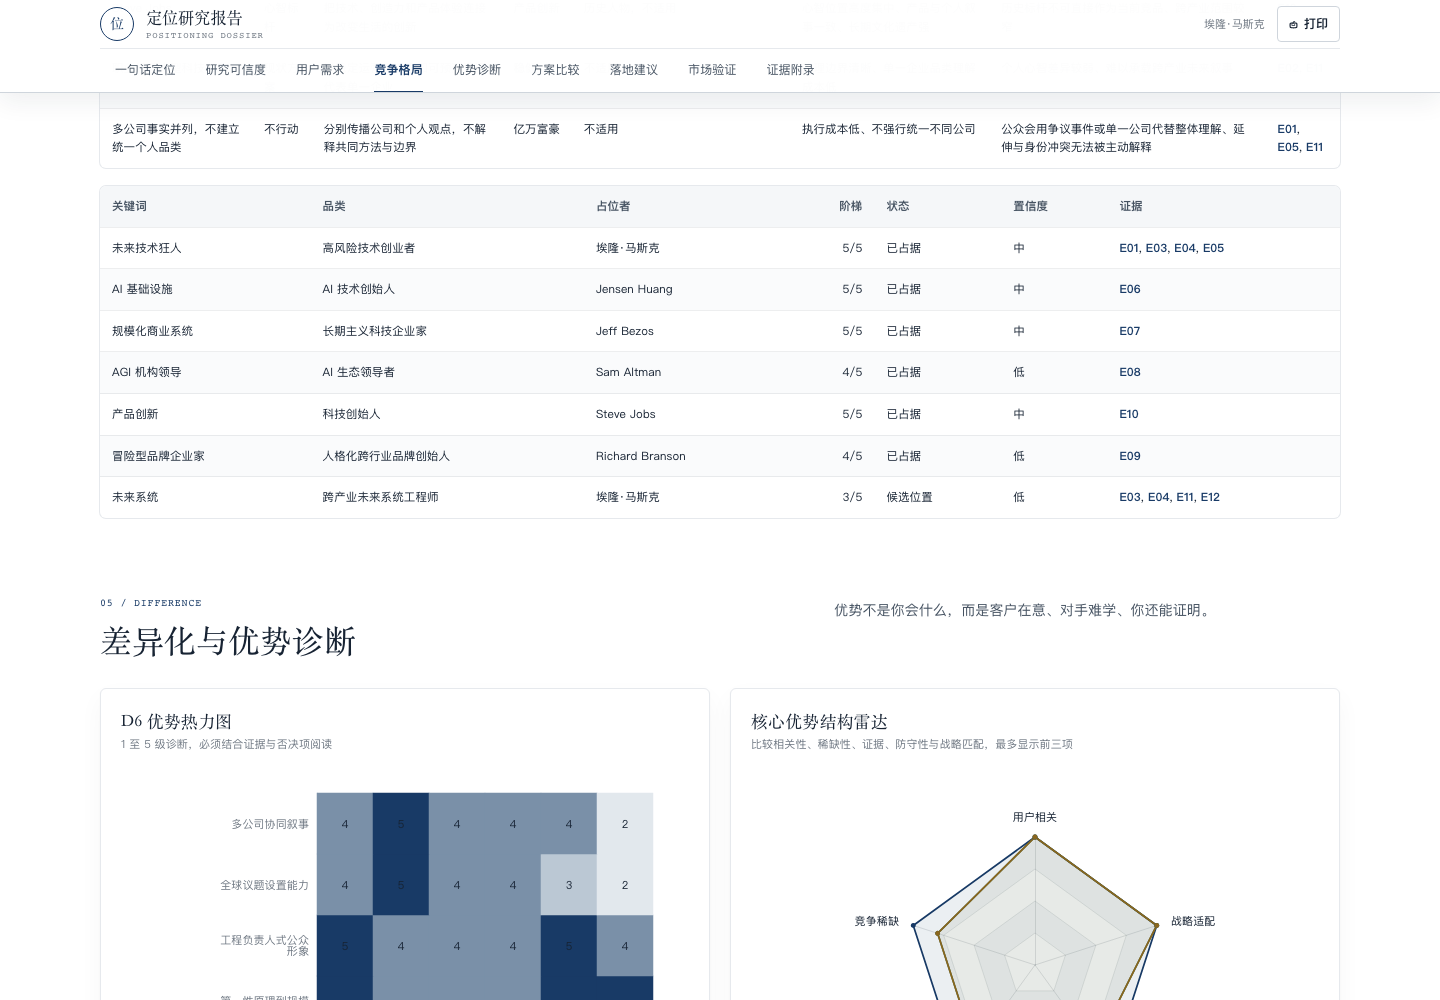This screenshot has height=1000, width=1440.
Task: Click the Jensen Huang cell
Action: coord(634,289)
